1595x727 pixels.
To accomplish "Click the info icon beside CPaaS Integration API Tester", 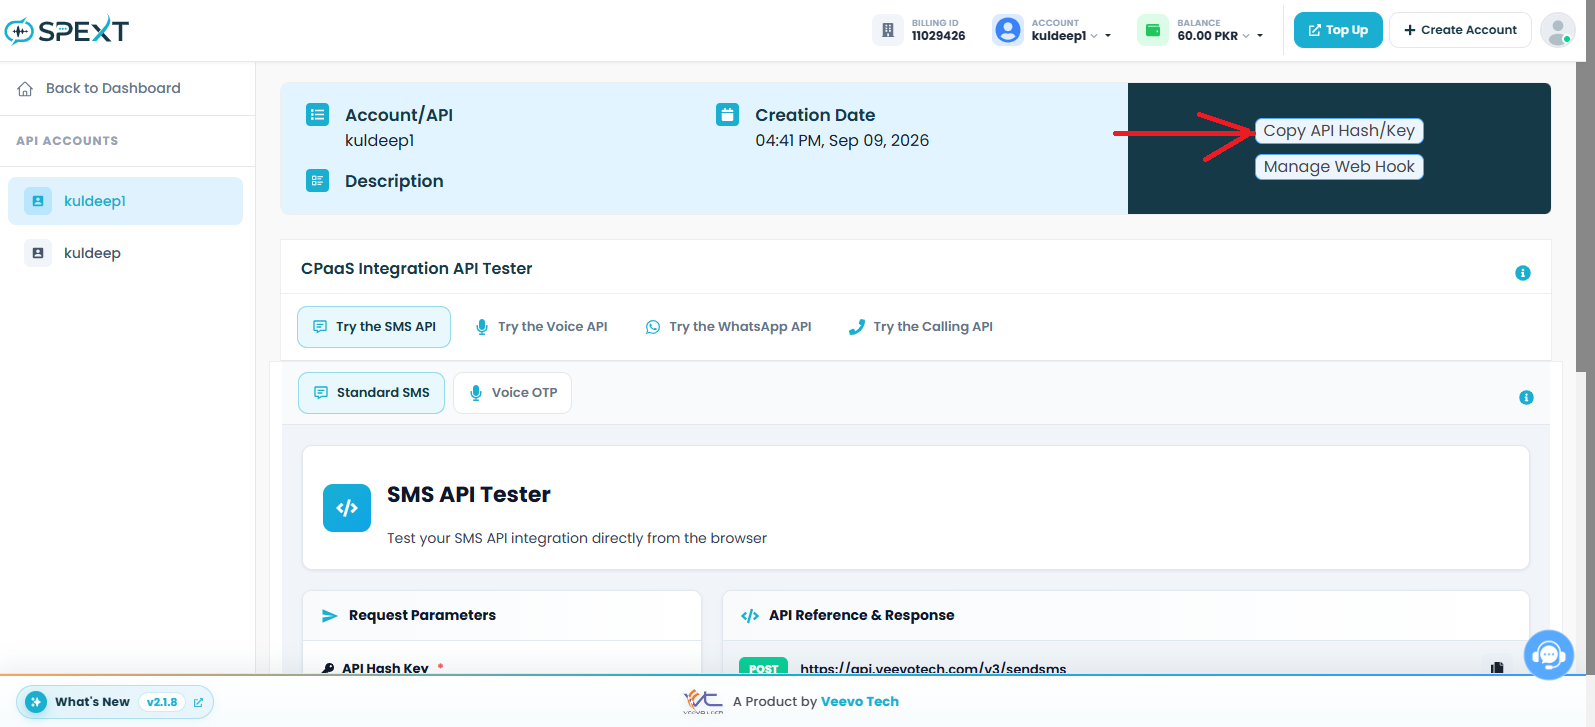I will coord(1523,273).
